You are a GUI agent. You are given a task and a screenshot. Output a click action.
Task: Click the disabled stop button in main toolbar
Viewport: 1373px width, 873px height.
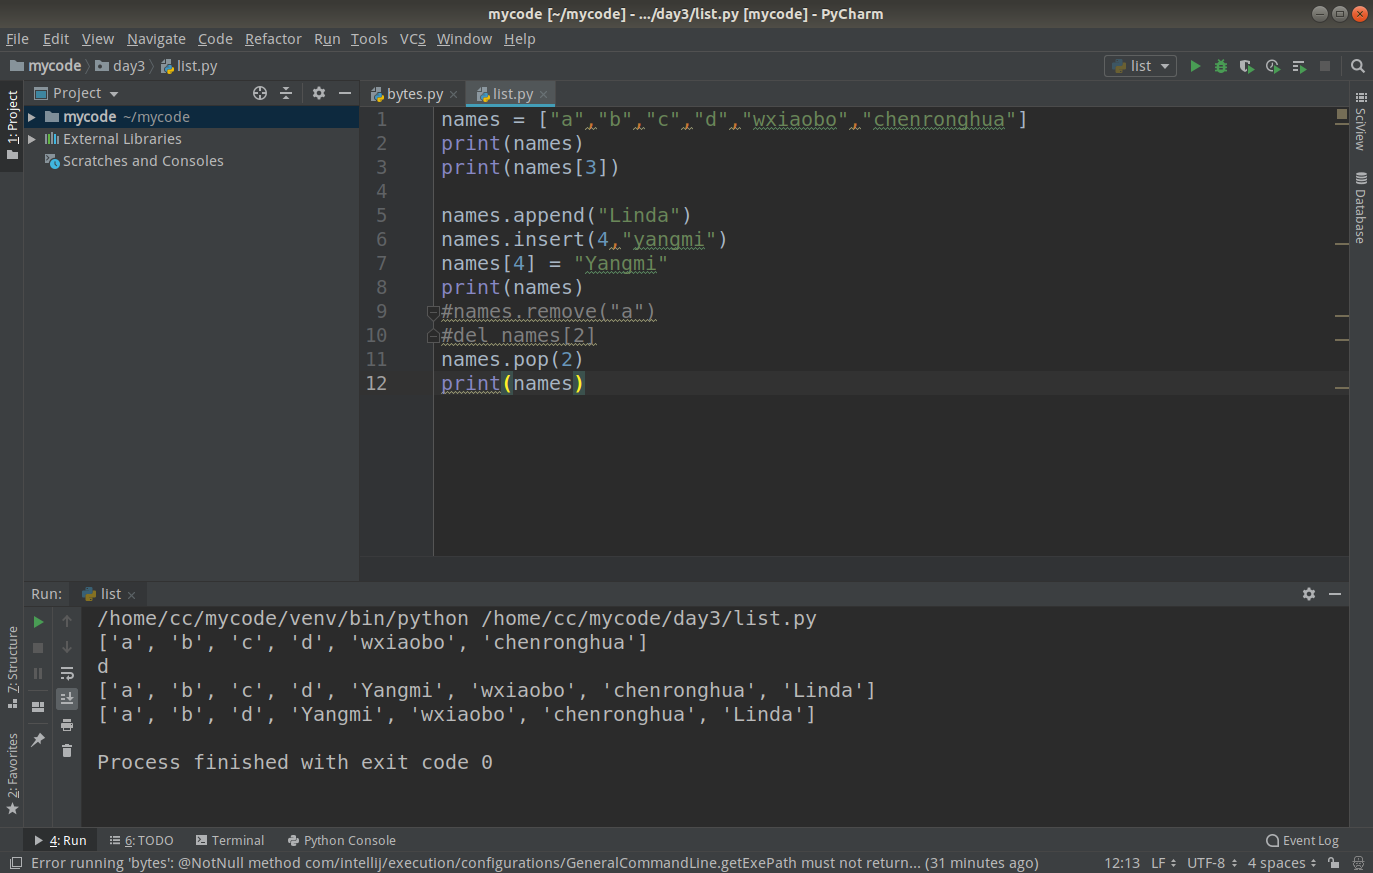(1325, 66)
